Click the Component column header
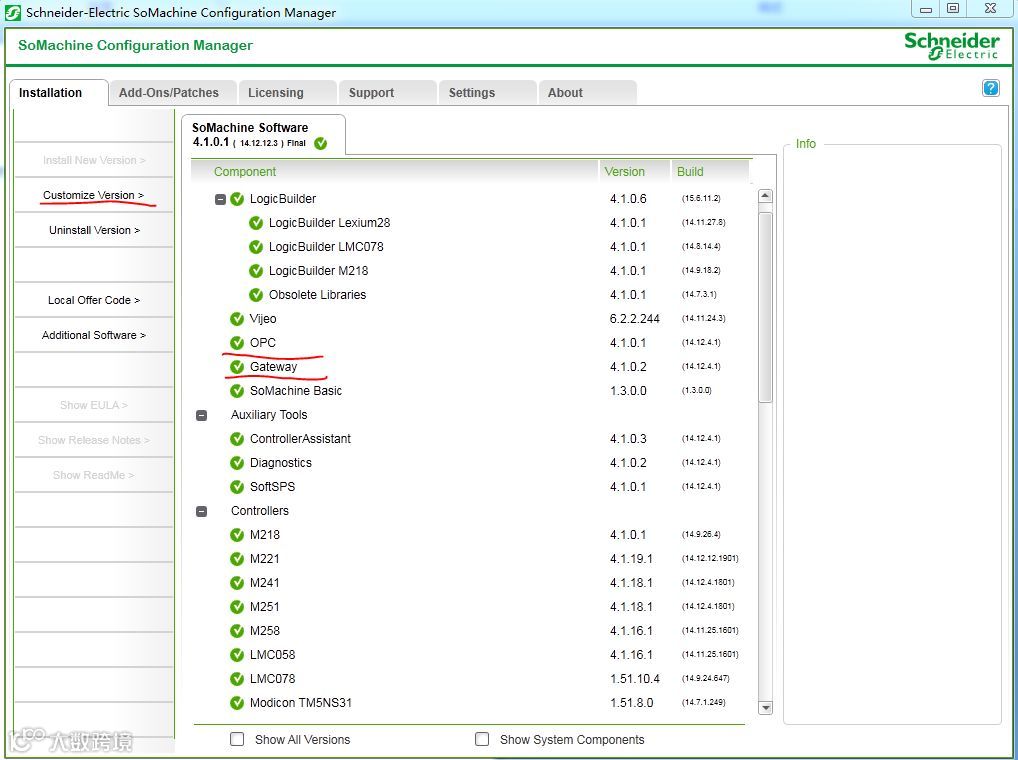This screenshot has height=760, width=1018. 394,171
